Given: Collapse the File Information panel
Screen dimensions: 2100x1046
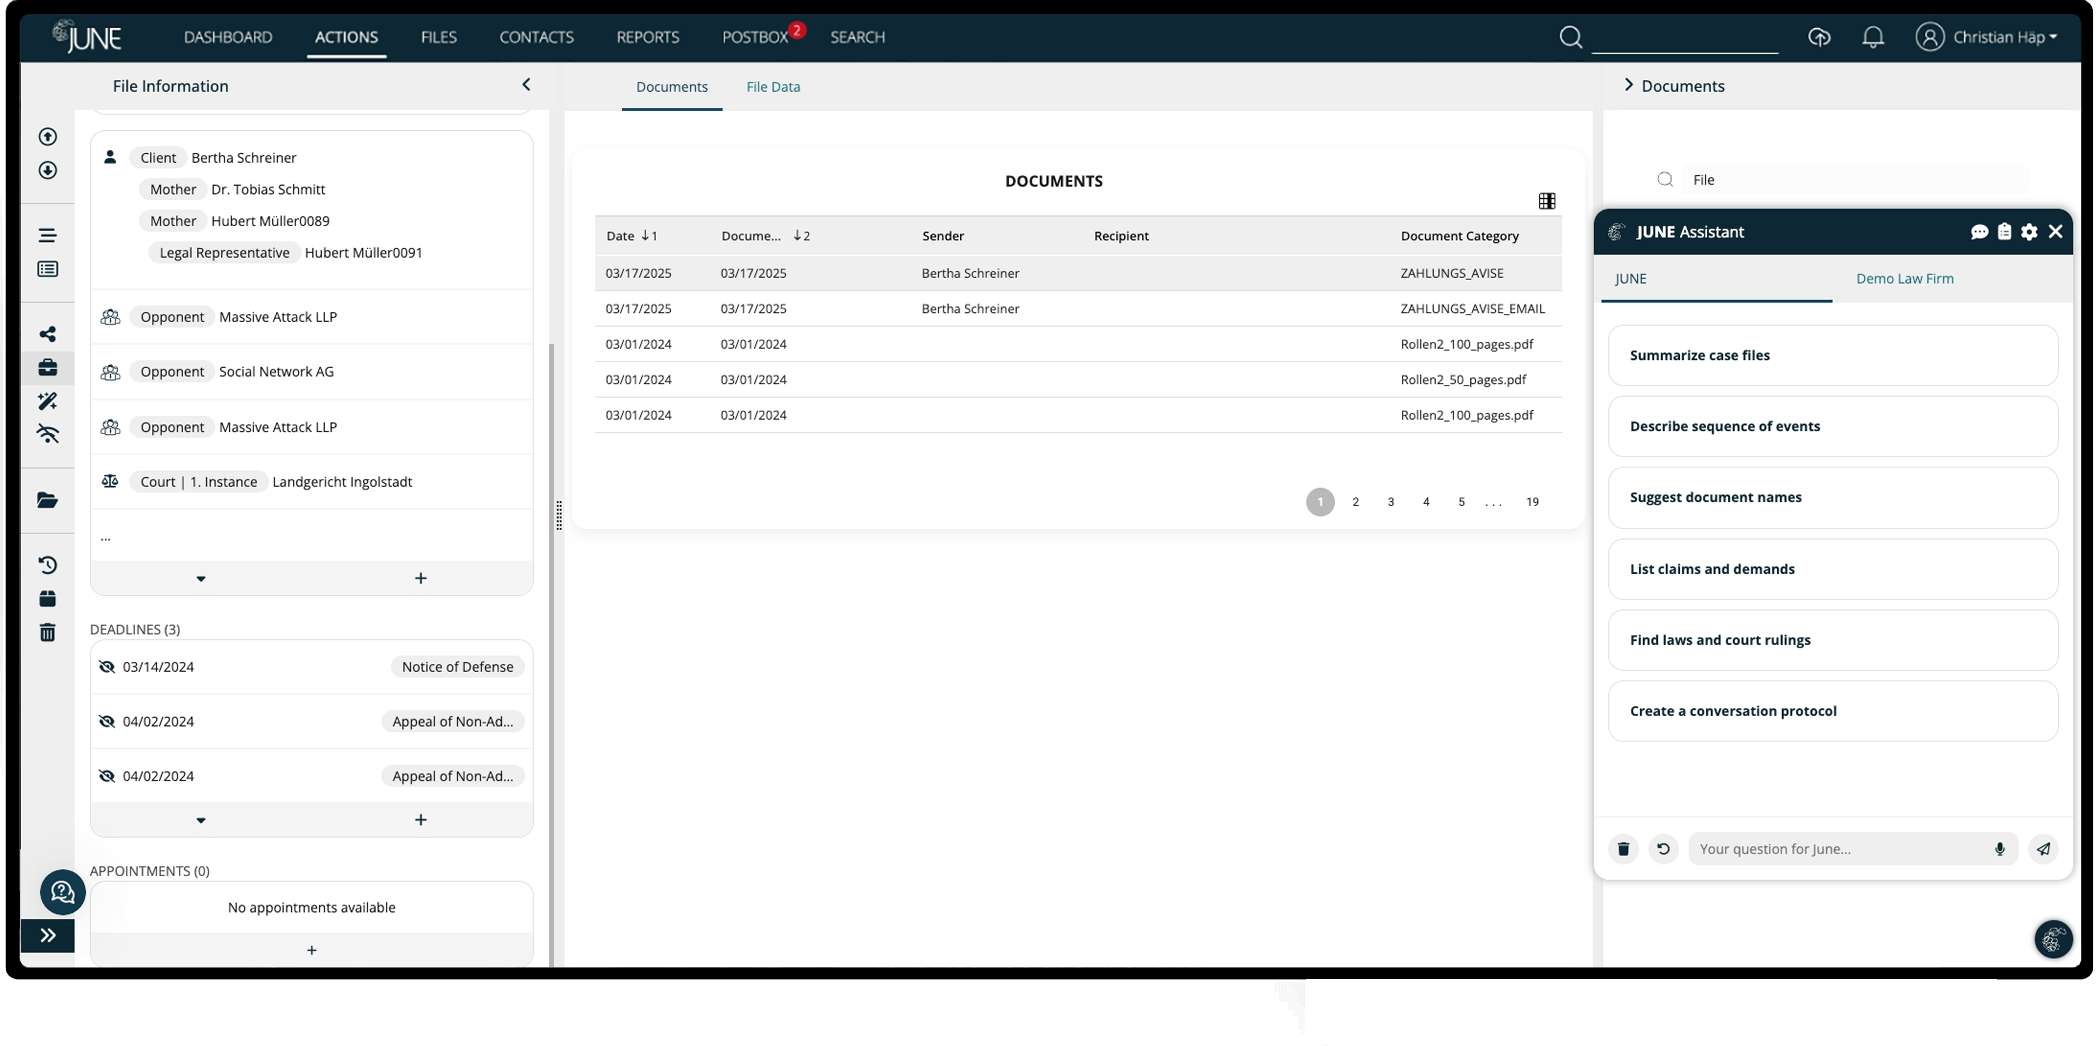Looking at the screenshot, I should [526, 85].
